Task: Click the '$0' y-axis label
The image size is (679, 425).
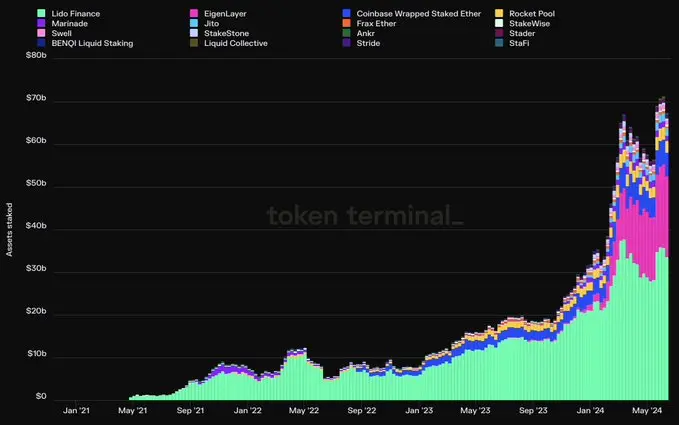Action: 41,396
